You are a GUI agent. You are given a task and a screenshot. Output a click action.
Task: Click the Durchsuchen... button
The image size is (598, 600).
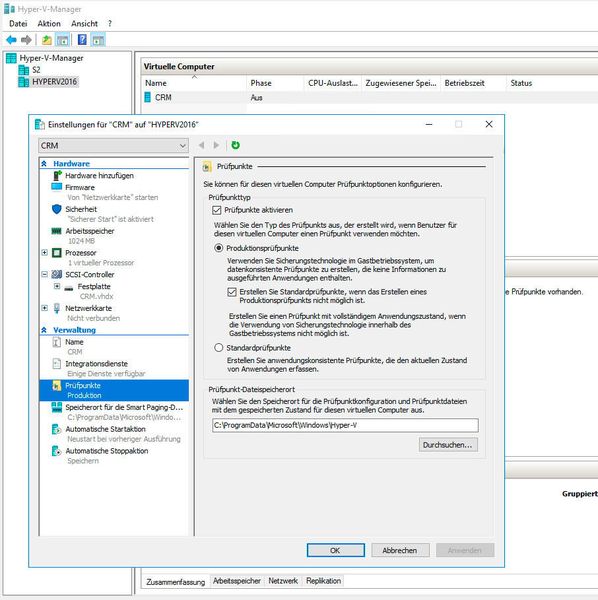(448, 445)
